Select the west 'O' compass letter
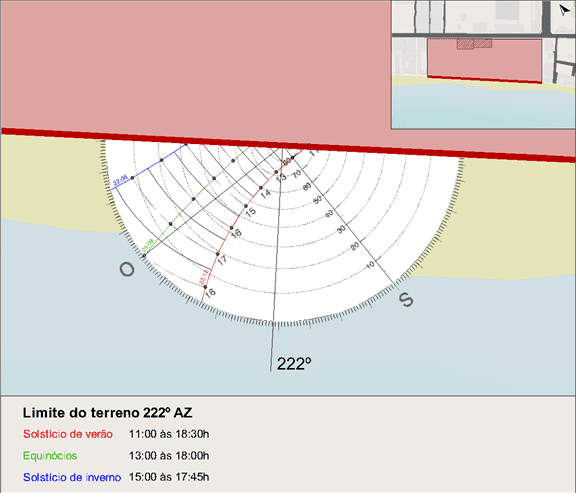 (x=127, y=270)
